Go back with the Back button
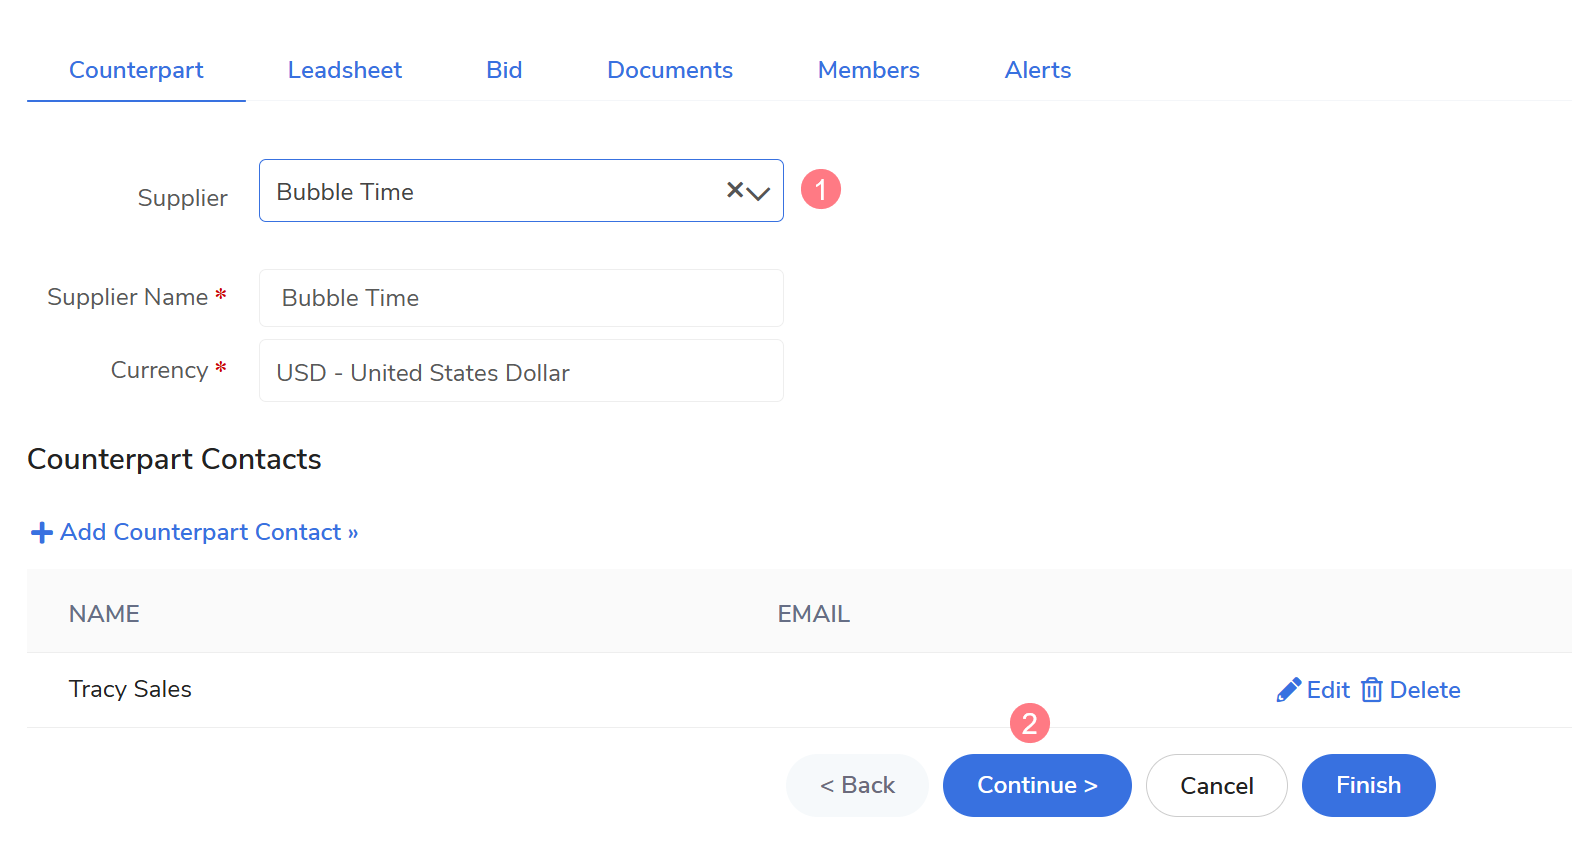1572x842 pixels. (857, 785)
